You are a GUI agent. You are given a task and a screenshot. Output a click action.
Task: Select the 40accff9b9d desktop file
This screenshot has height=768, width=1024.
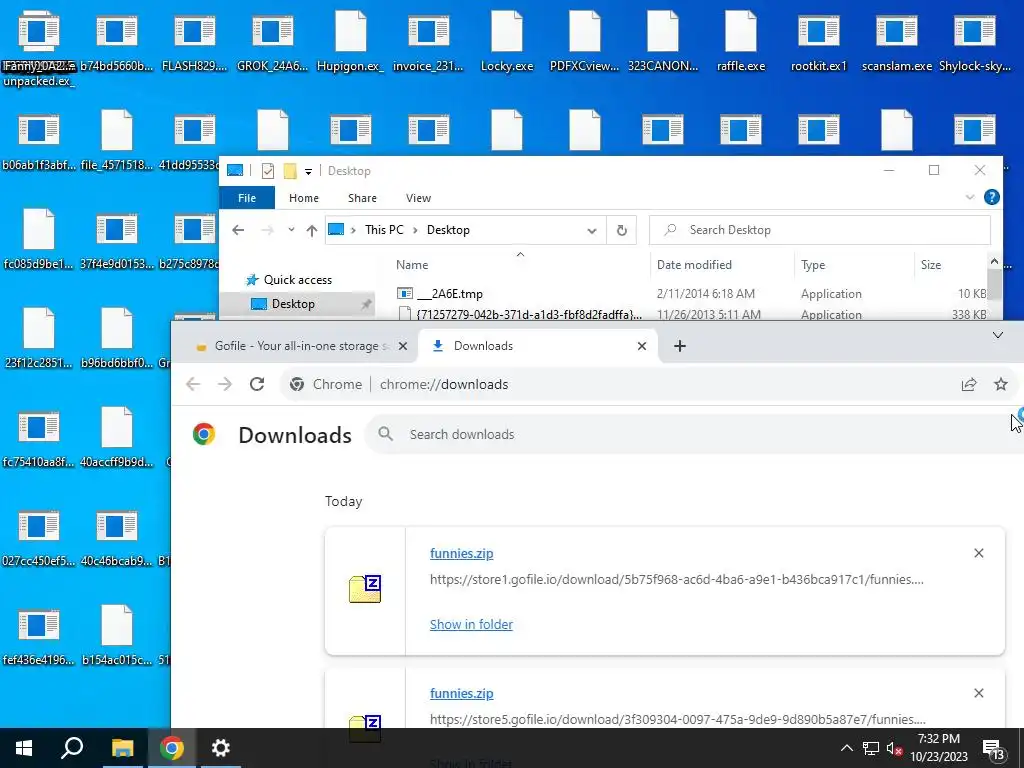(117, 438)
